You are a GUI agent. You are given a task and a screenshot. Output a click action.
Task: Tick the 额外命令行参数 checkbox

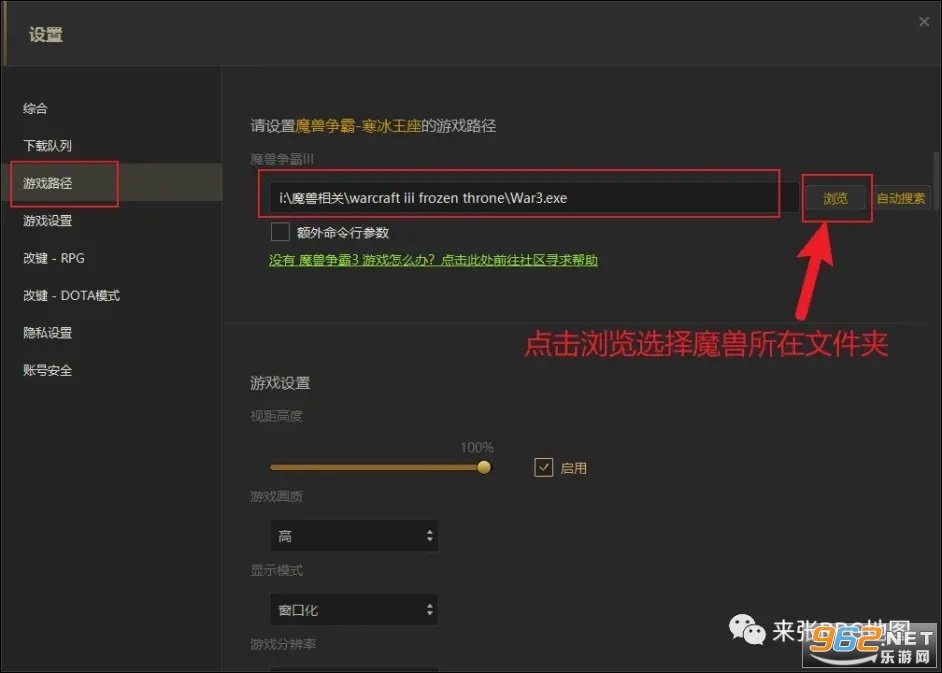pyautogui.click(x=280, y=232)
